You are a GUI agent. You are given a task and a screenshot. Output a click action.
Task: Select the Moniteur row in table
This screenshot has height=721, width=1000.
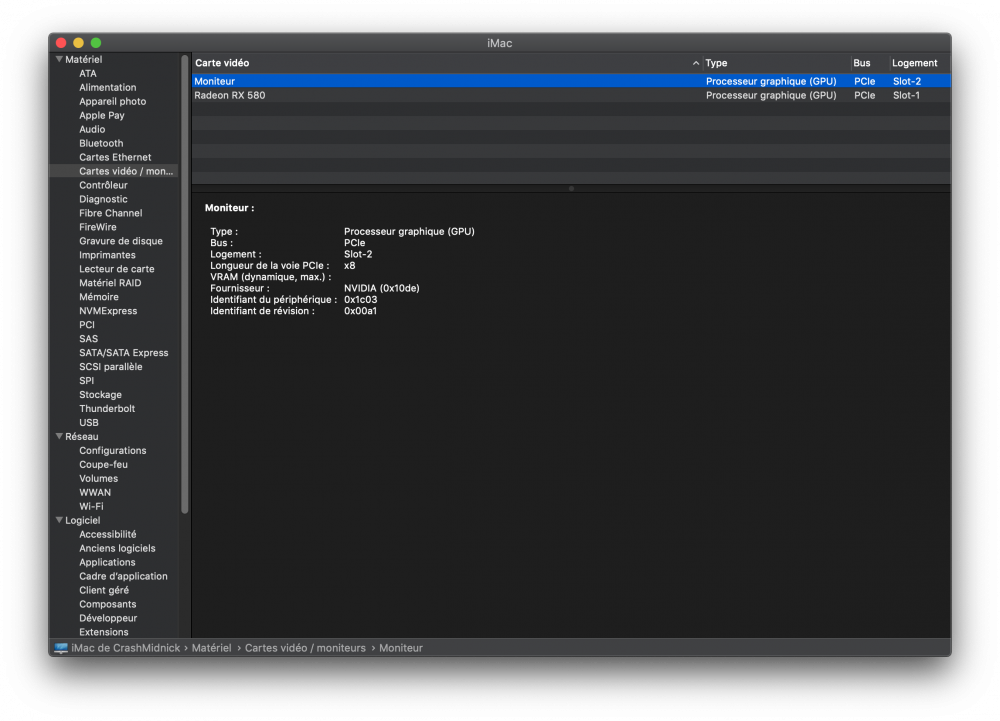pyautogui.click(x=571, y=81)
